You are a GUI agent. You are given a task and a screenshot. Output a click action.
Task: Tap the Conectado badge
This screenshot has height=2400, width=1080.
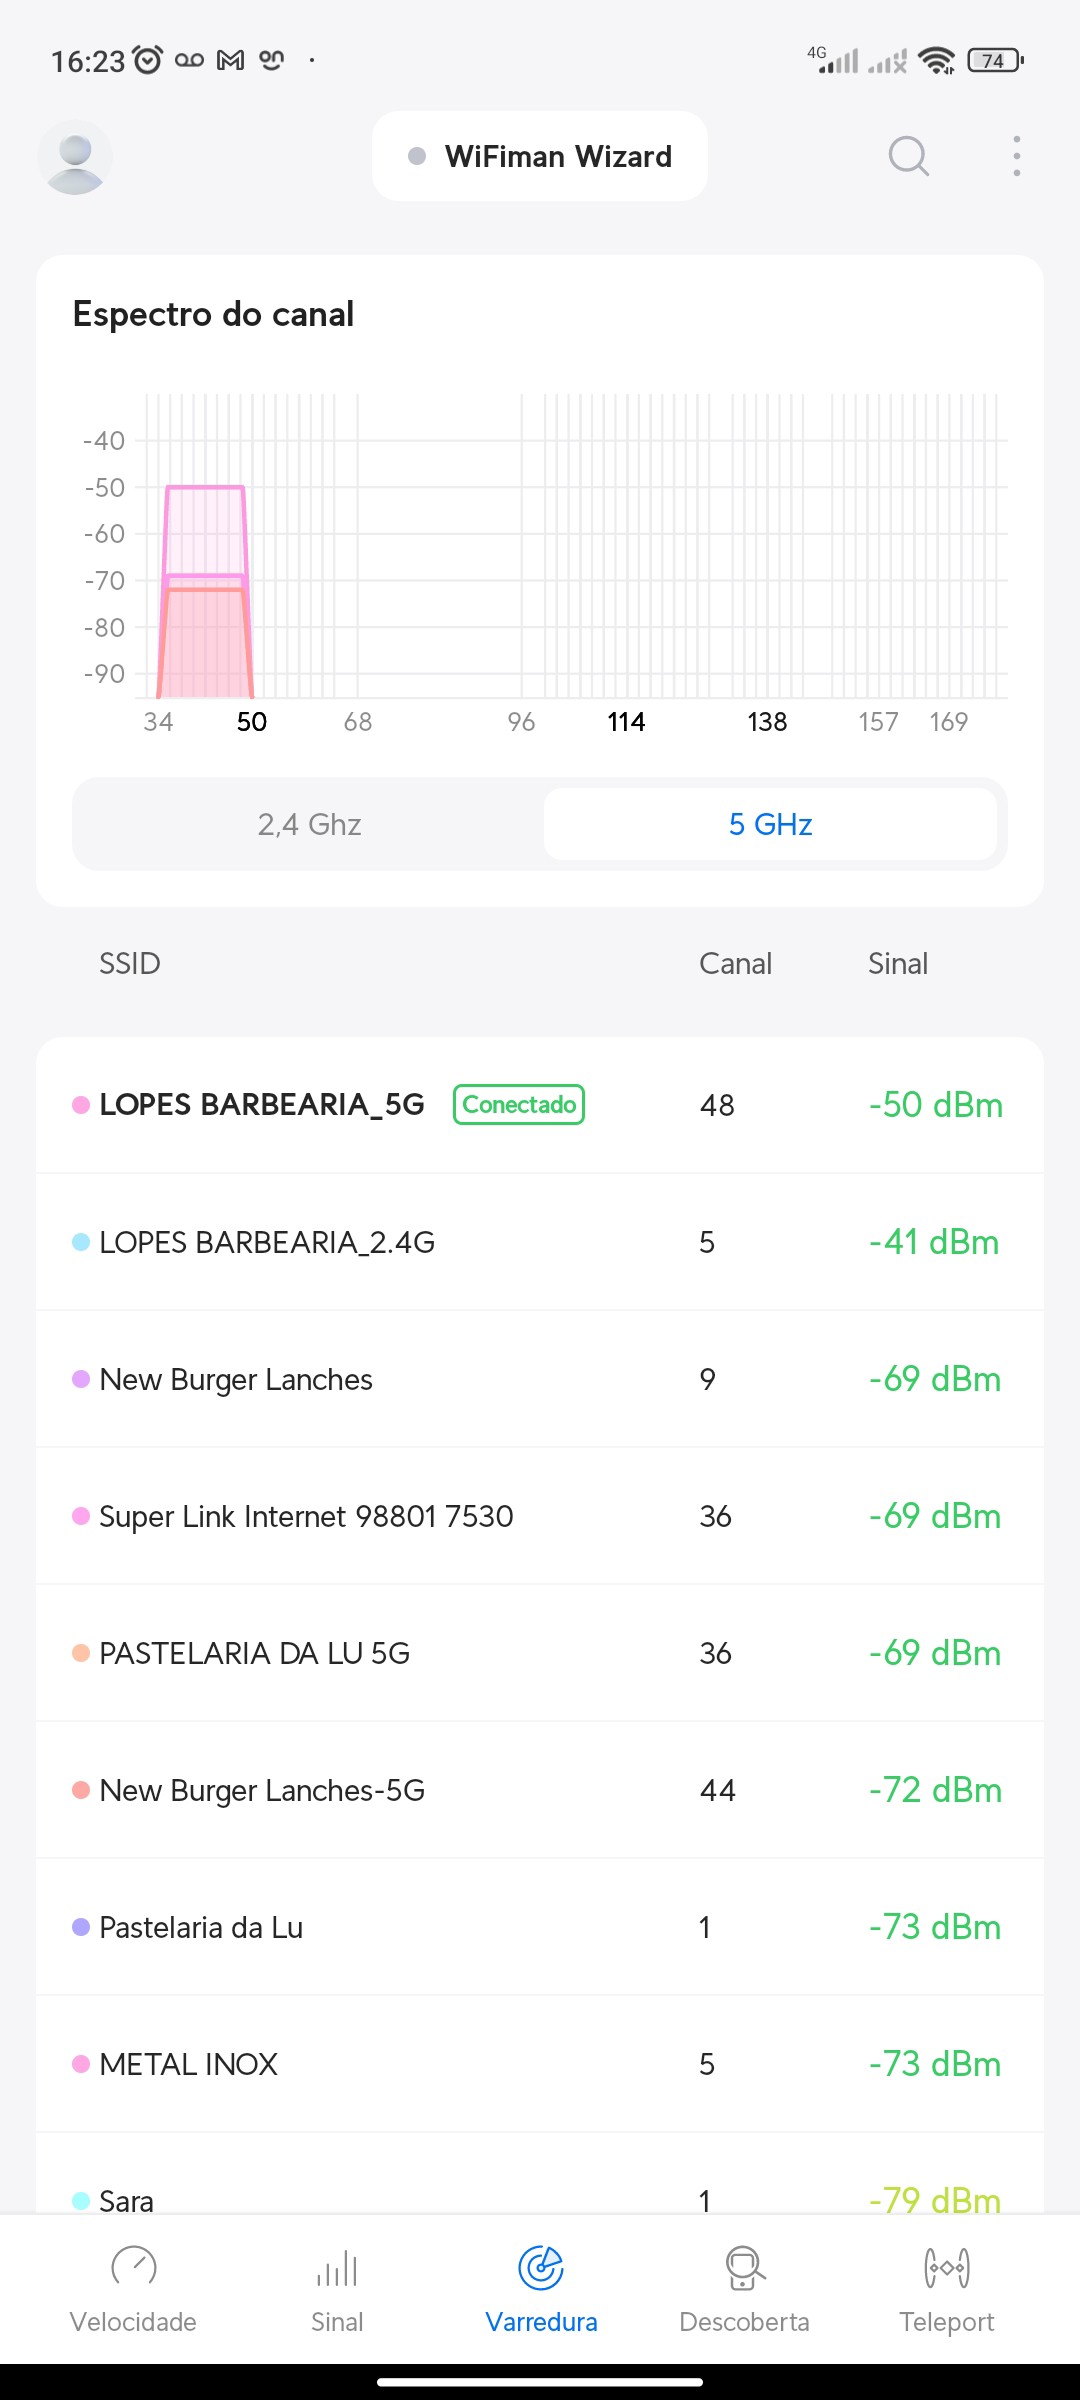[519, 1104]
